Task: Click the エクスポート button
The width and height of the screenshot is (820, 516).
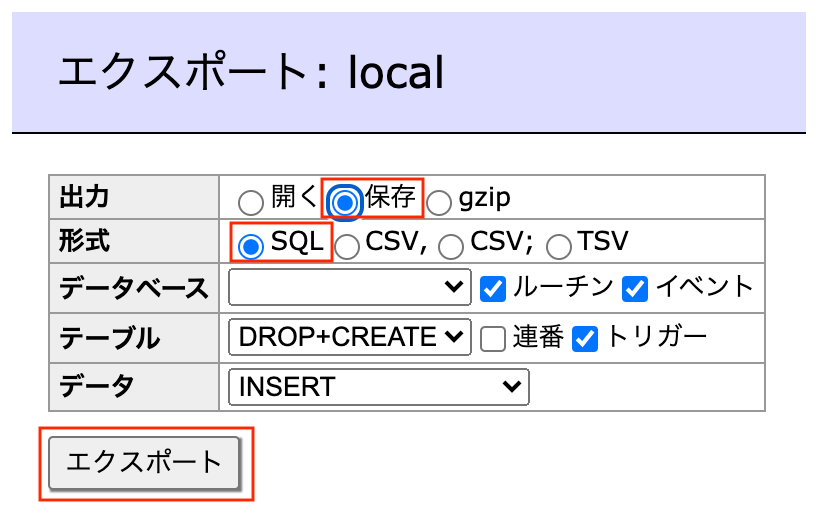Action: [x=144, y=463]
